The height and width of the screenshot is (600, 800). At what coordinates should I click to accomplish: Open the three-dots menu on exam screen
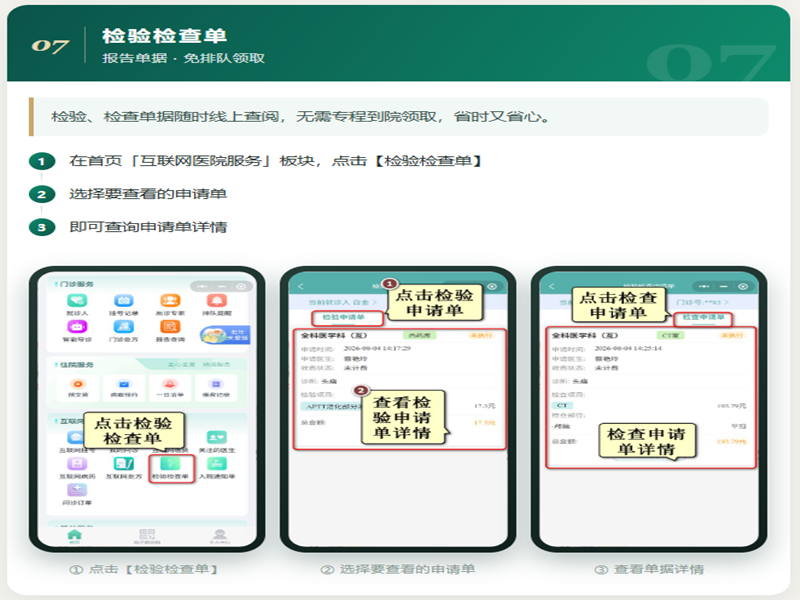click(704, 286)
